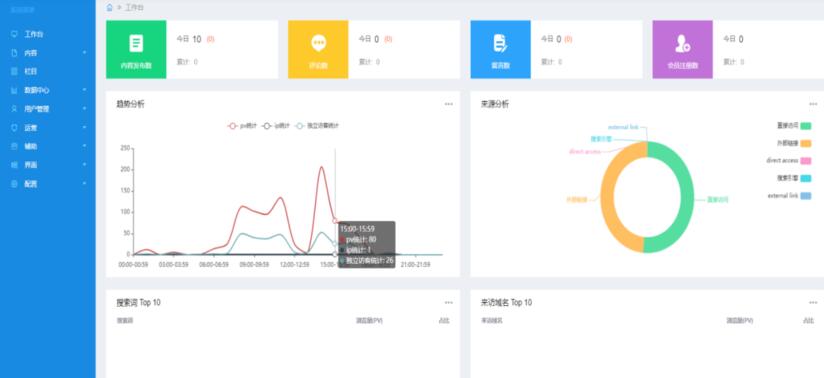Toggle the 独立访客统计 series in legend
The width and height of the screenshot is (824, 378).
pyautogui.click(x=317, y=126)
